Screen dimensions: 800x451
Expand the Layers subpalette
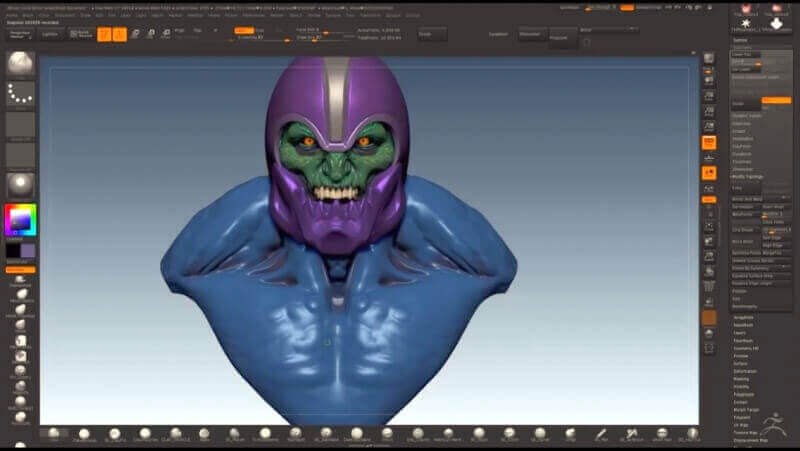[x=740, y=333]
